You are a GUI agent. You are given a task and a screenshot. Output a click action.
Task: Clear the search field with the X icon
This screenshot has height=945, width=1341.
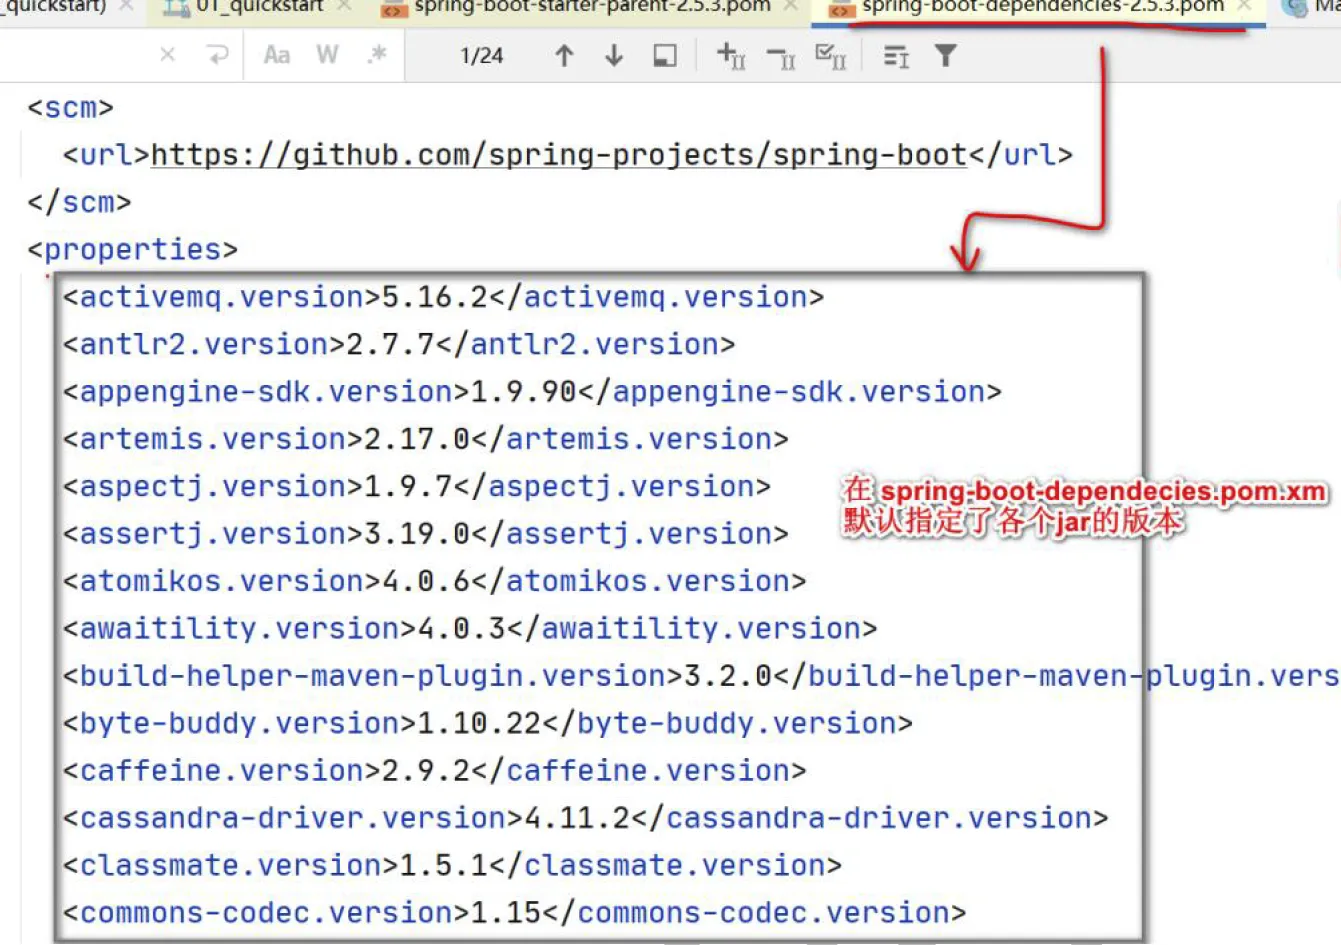(x=168, y=55)
